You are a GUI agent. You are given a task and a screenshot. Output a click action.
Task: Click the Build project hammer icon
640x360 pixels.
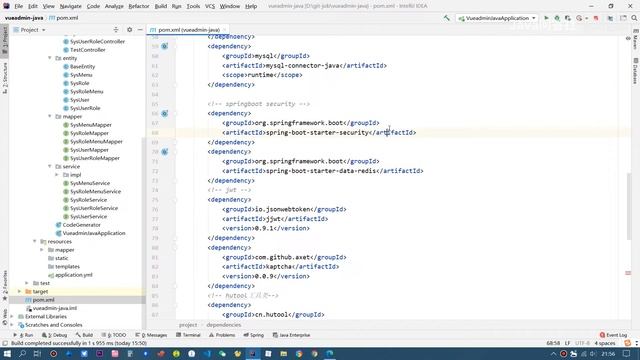pyautogui.click(x=447, y=18)
